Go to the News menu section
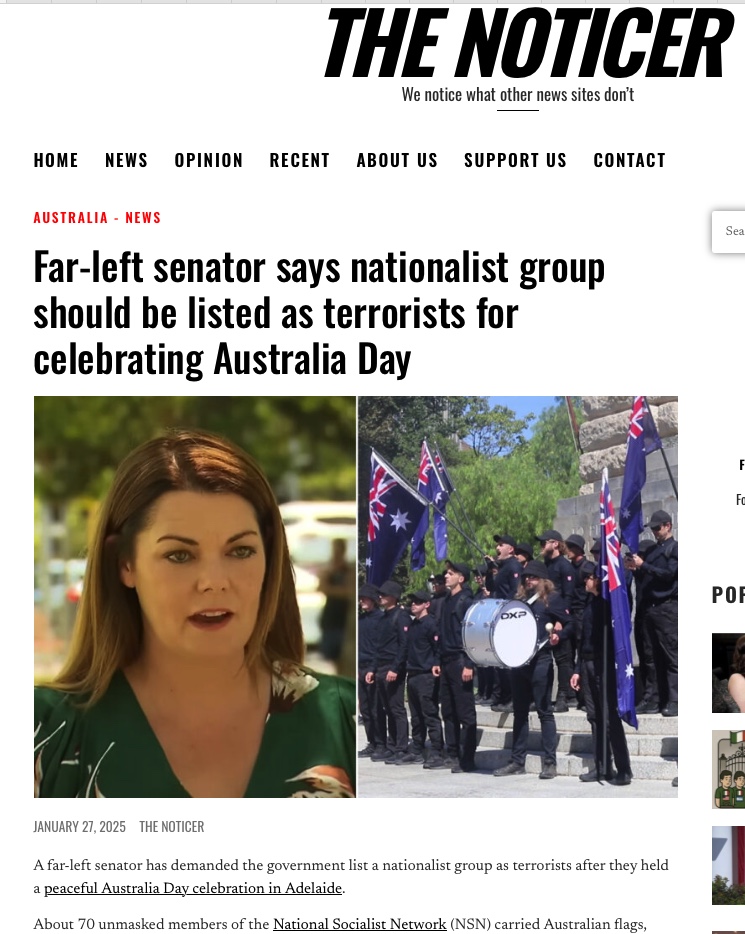745x934 pixels. click(x=126, y=160)
